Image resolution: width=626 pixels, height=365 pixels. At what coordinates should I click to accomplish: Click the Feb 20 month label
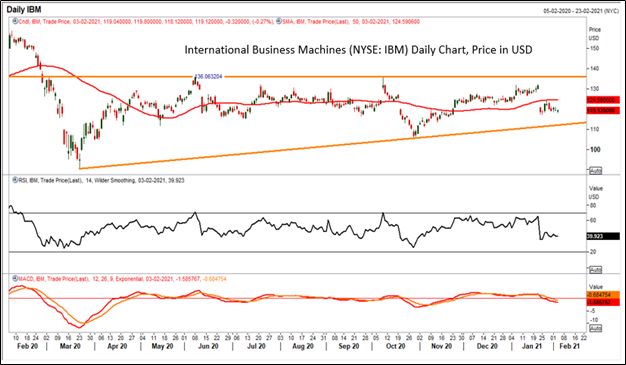point(28,346)
